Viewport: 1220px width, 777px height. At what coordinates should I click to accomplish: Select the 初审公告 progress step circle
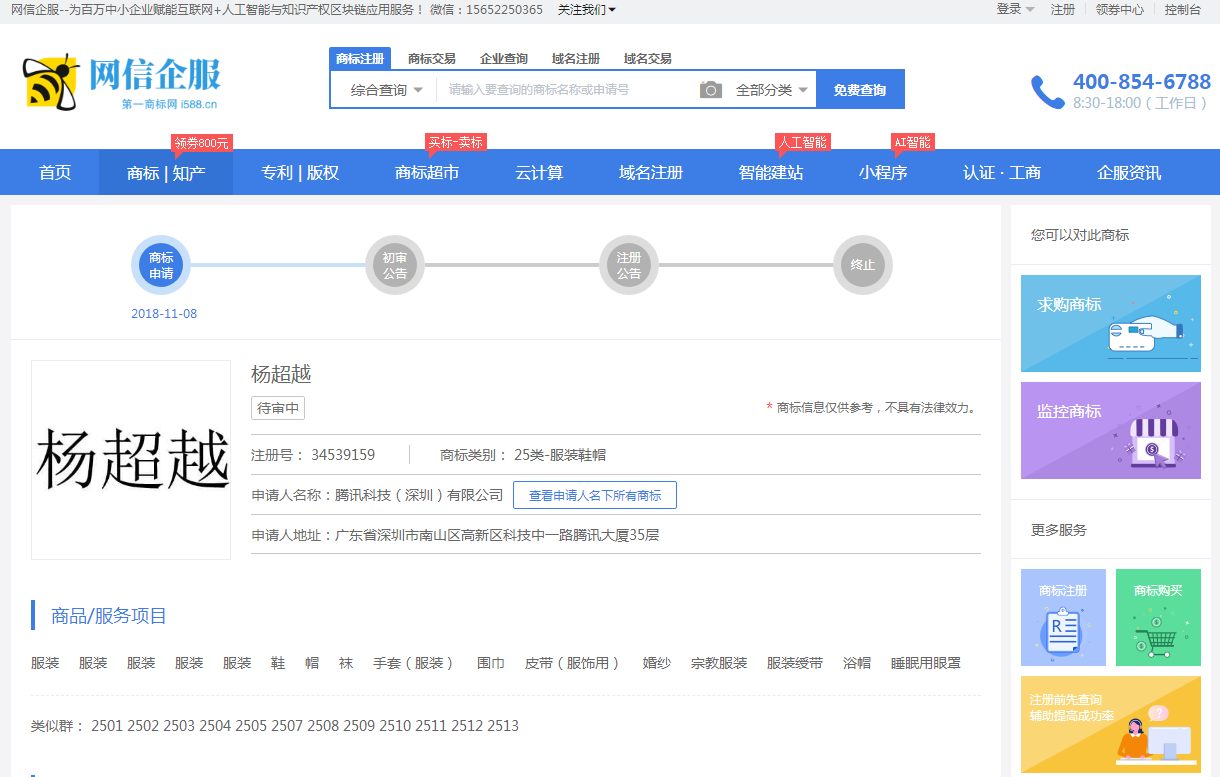pyautogui.click(x=395, y=265)
